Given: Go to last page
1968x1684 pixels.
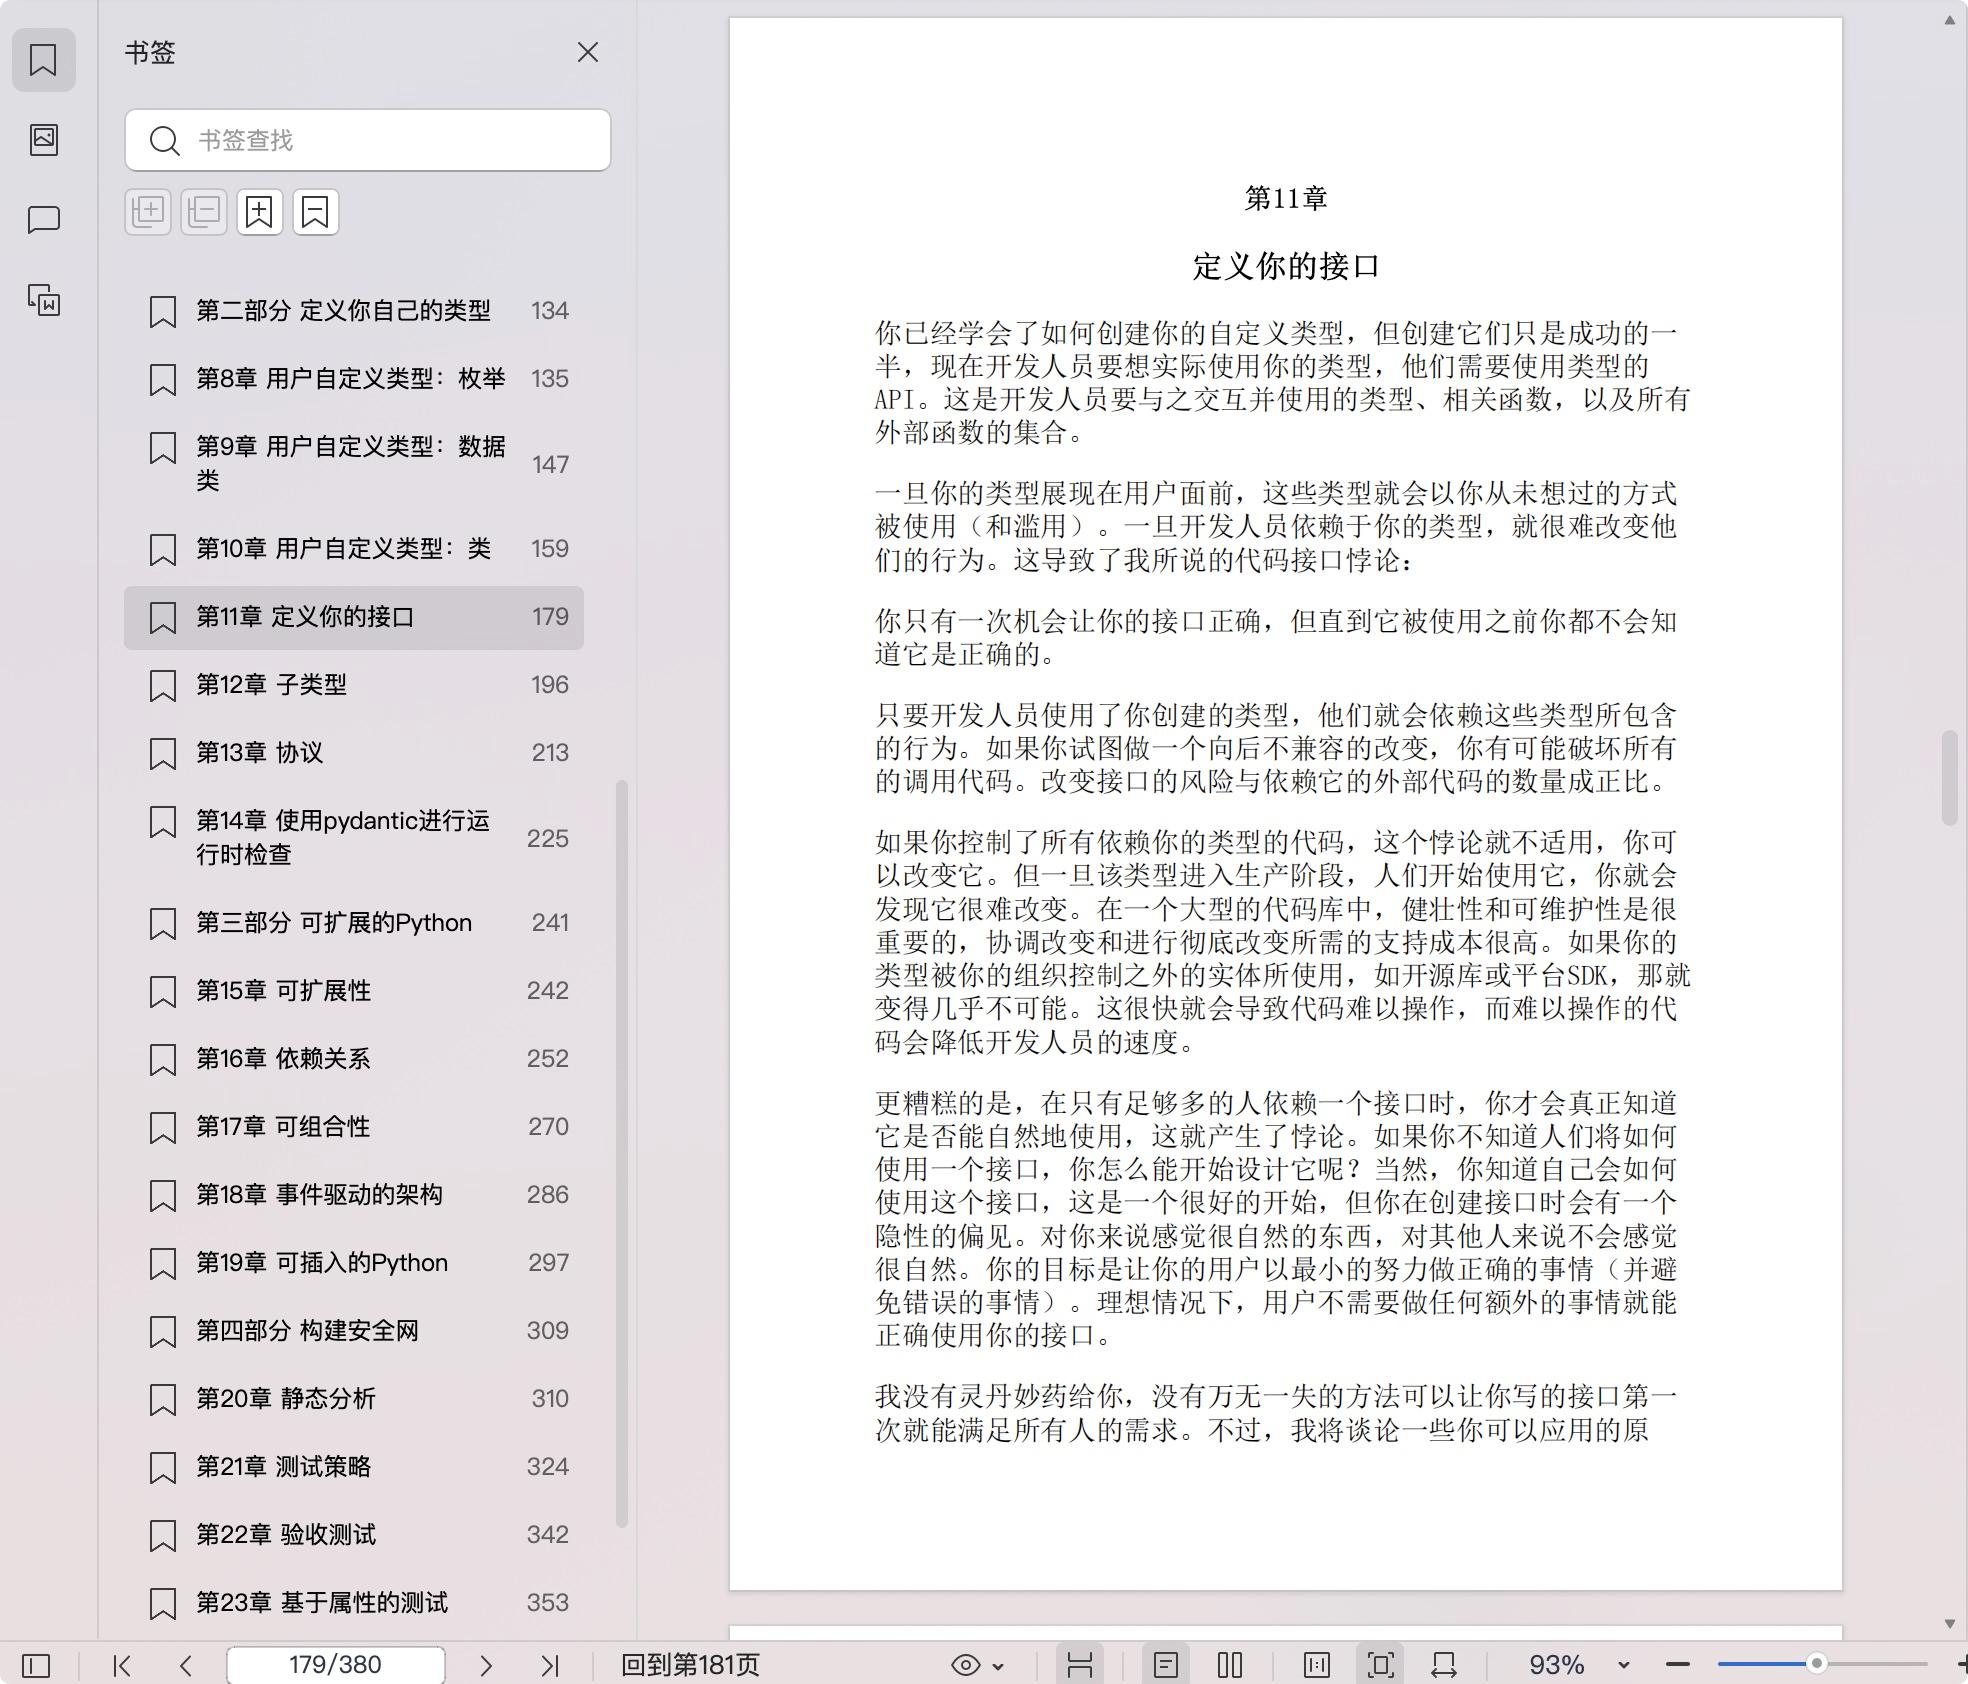Looking at the screenshot, I should pyautogui.click(x=550, y=1665).
